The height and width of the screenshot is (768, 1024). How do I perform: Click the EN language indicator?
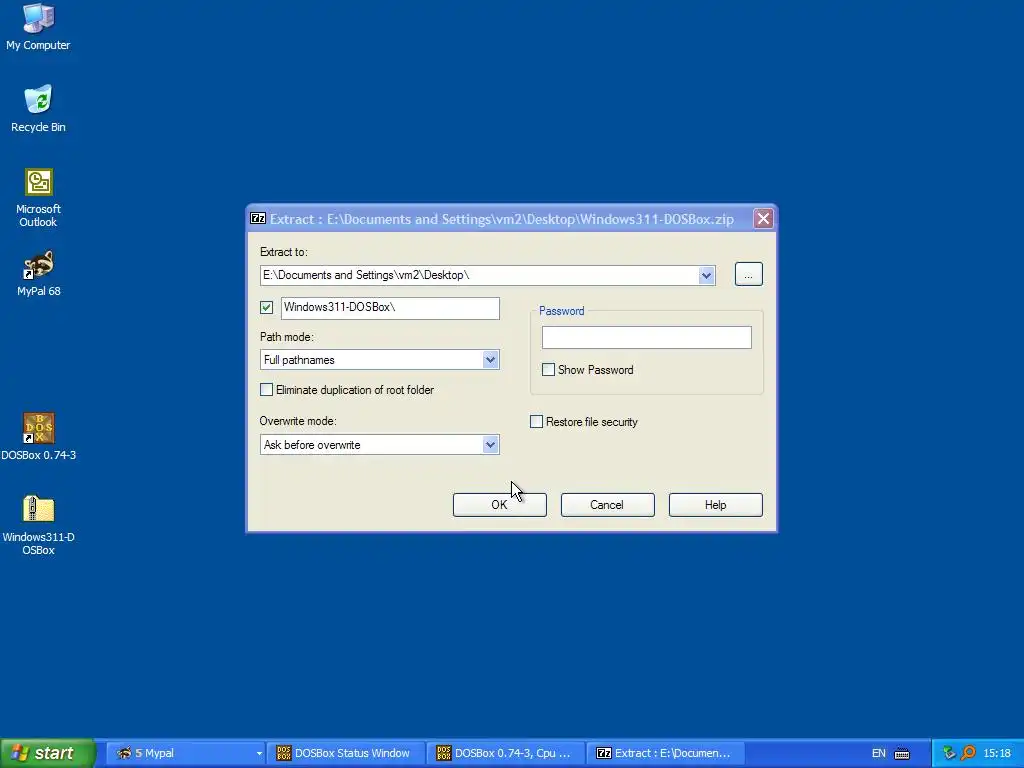tap(878, 754)
